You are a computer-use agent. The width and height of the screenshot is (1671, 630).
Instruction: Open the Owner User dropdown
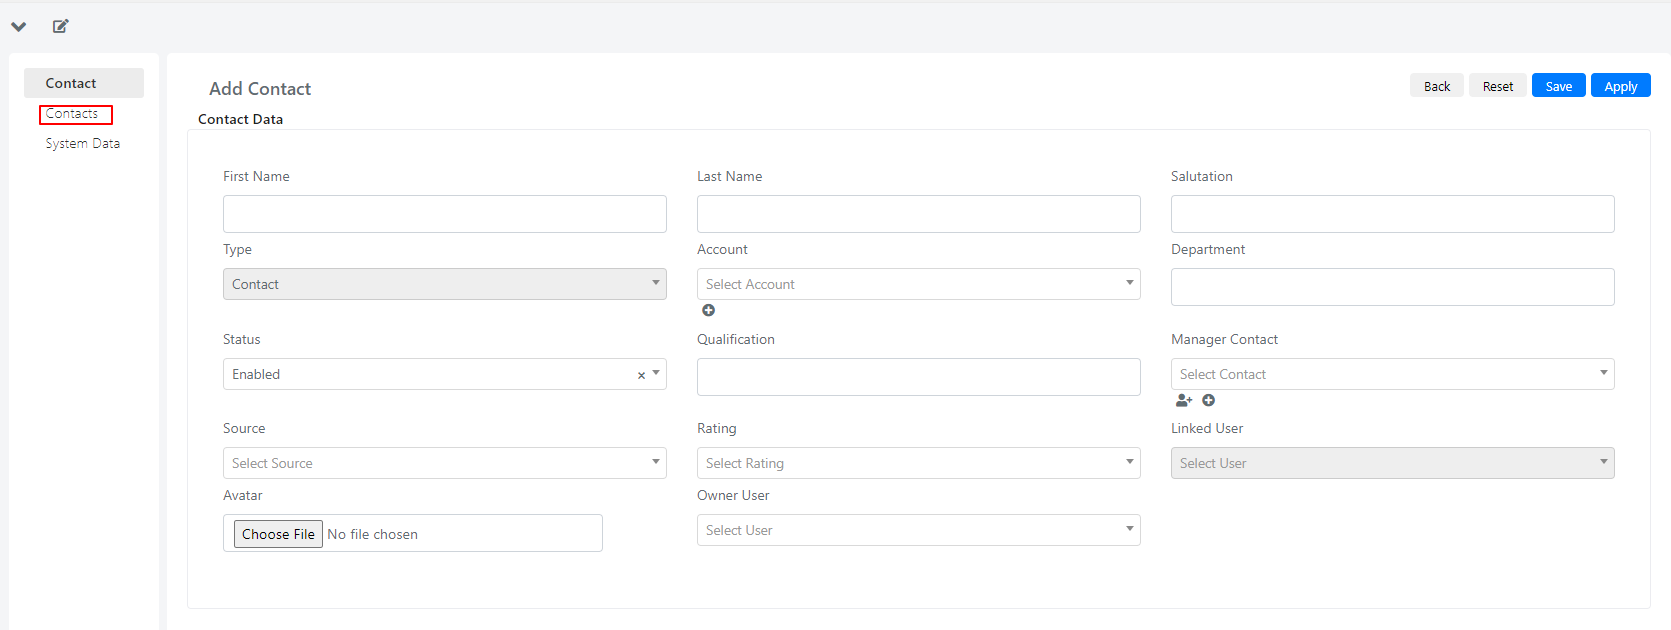coord(919,530)
